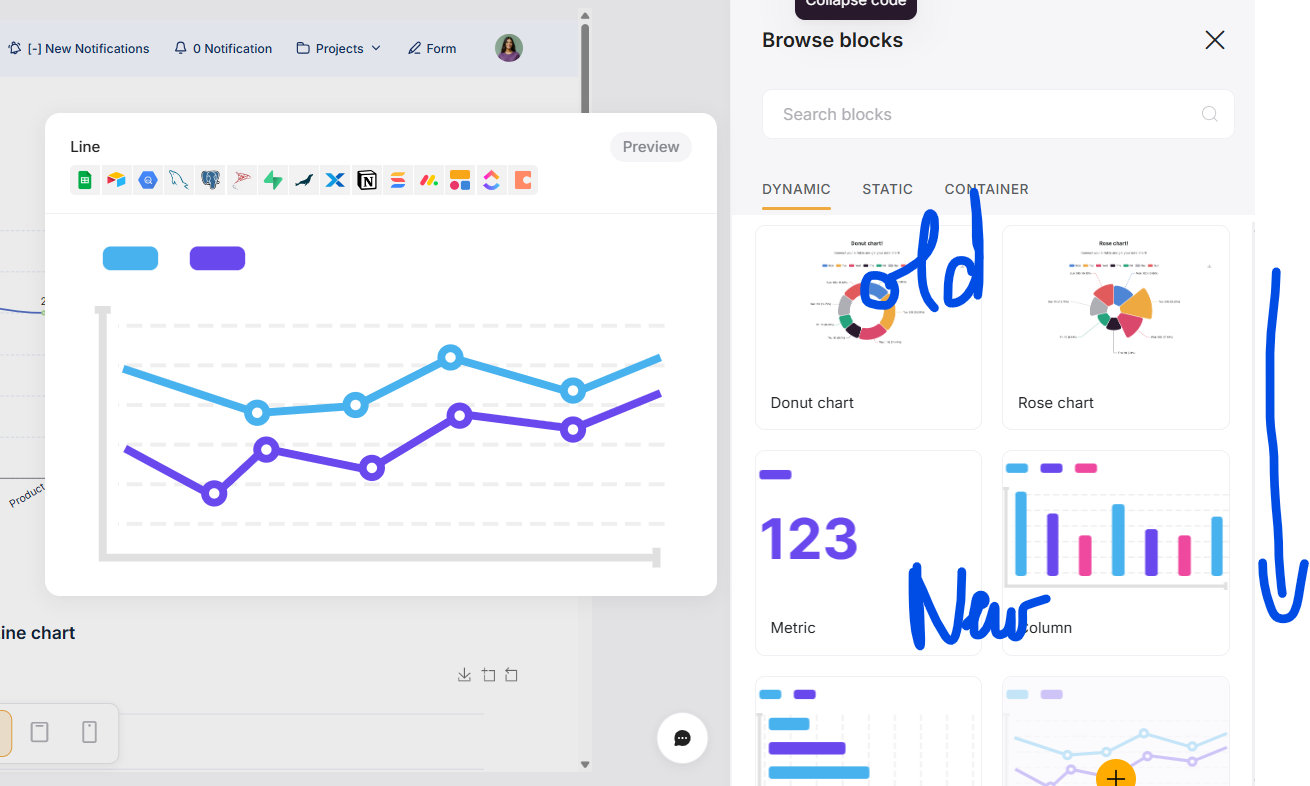Switch to tablet device view
1310x786 pixels.
pyautogui.click(x=39, y=732)
